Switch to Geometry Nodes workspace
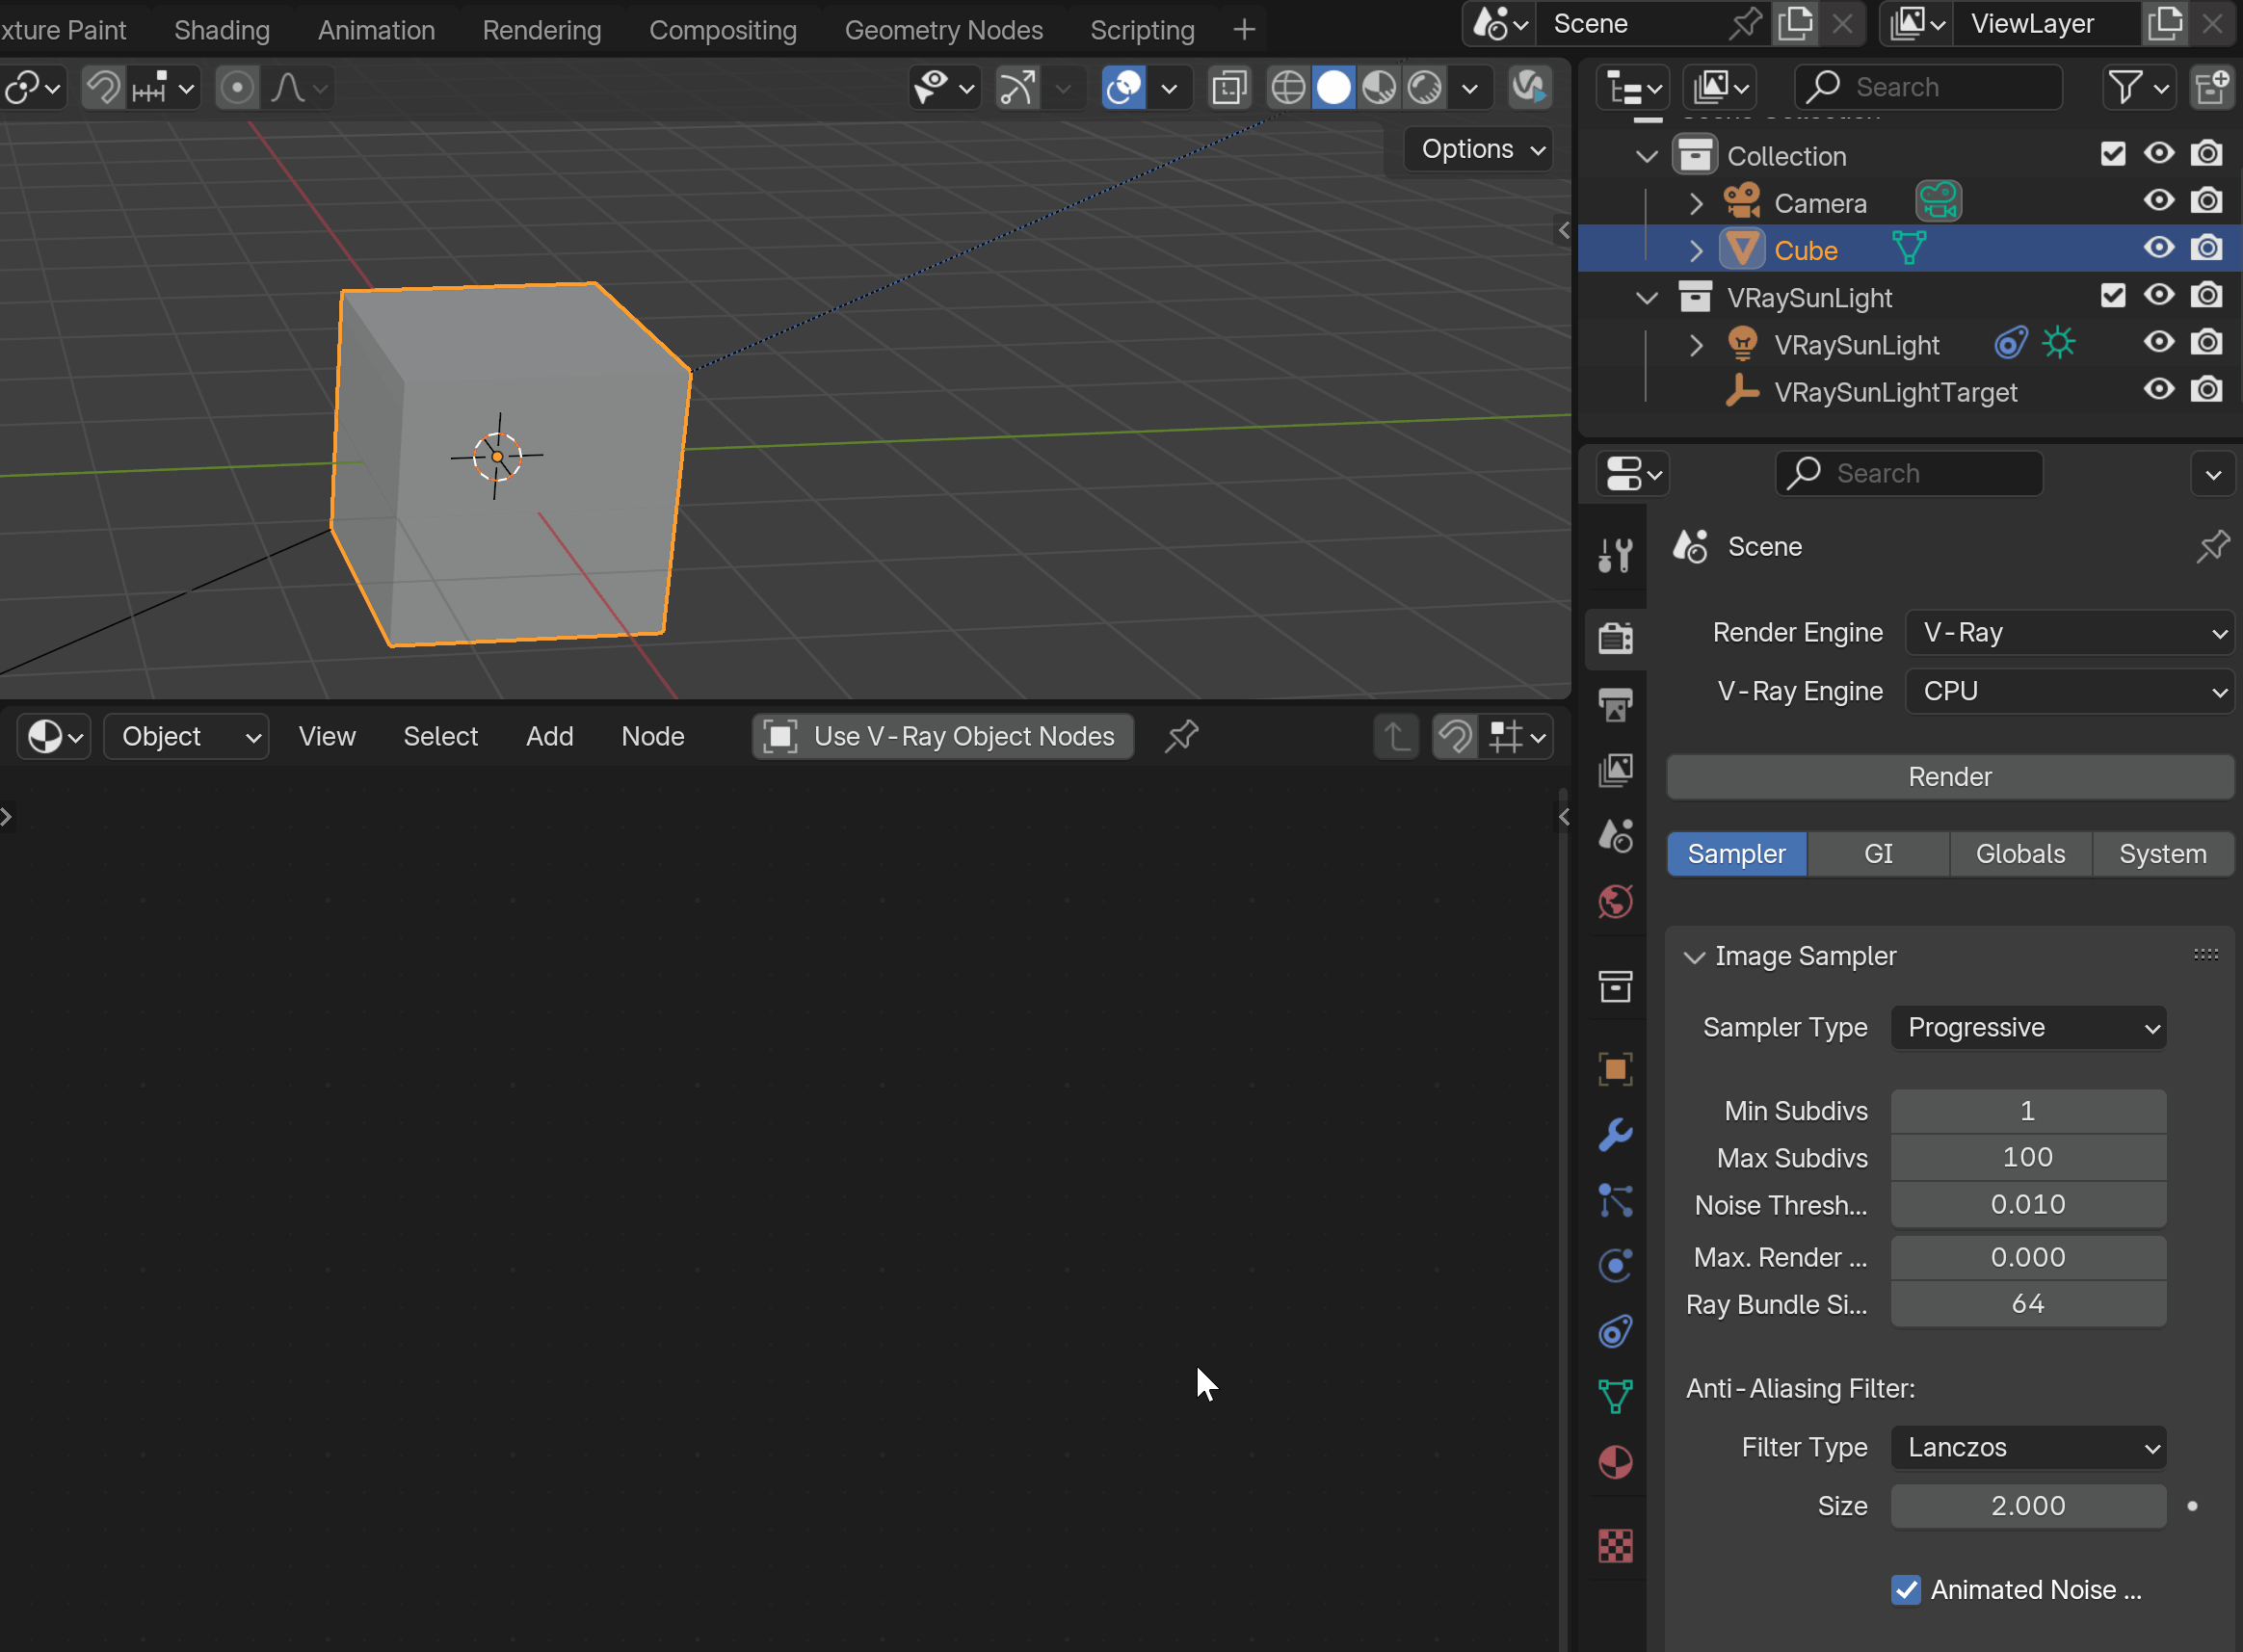Image resolution: width=2243 pixels, height=1652 pixels. (943, 30)
